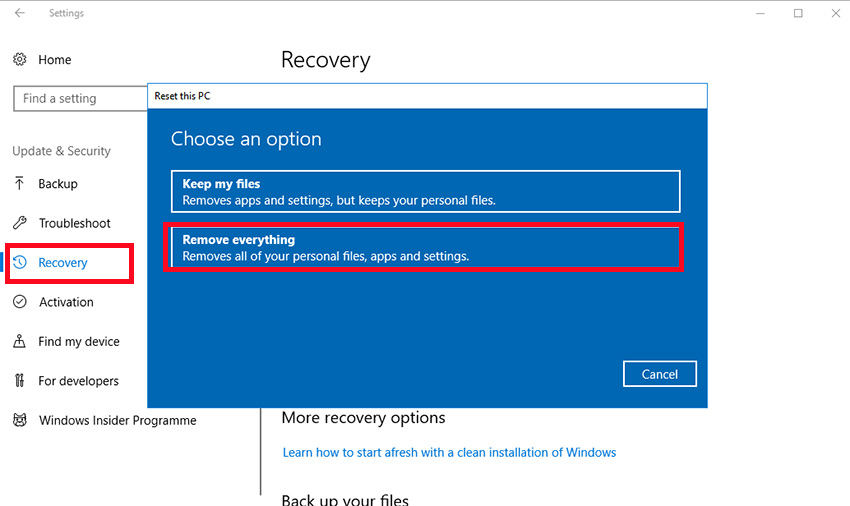Click the Home gear icon

tap(20, 60)
